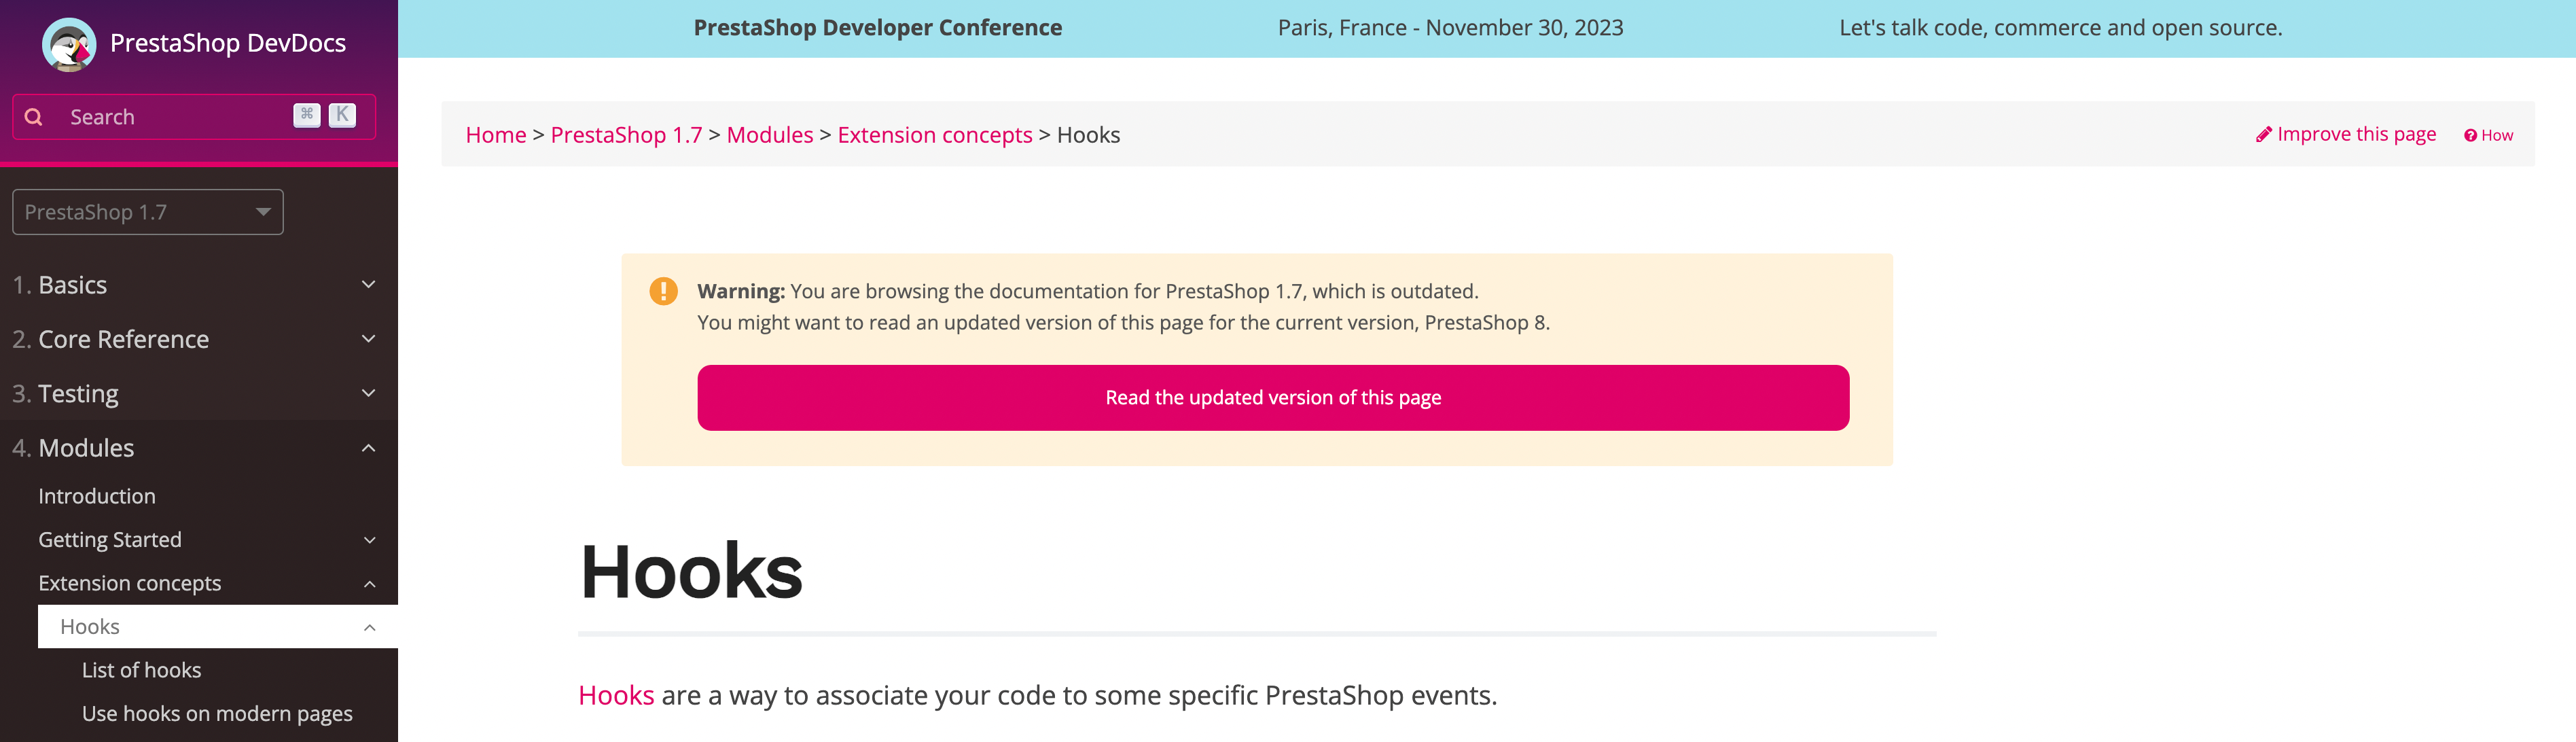Open the PrestaShop 1.7 version dropdown
The height and width of the screenshot is (742, 2576).
(x=148, y=212)
